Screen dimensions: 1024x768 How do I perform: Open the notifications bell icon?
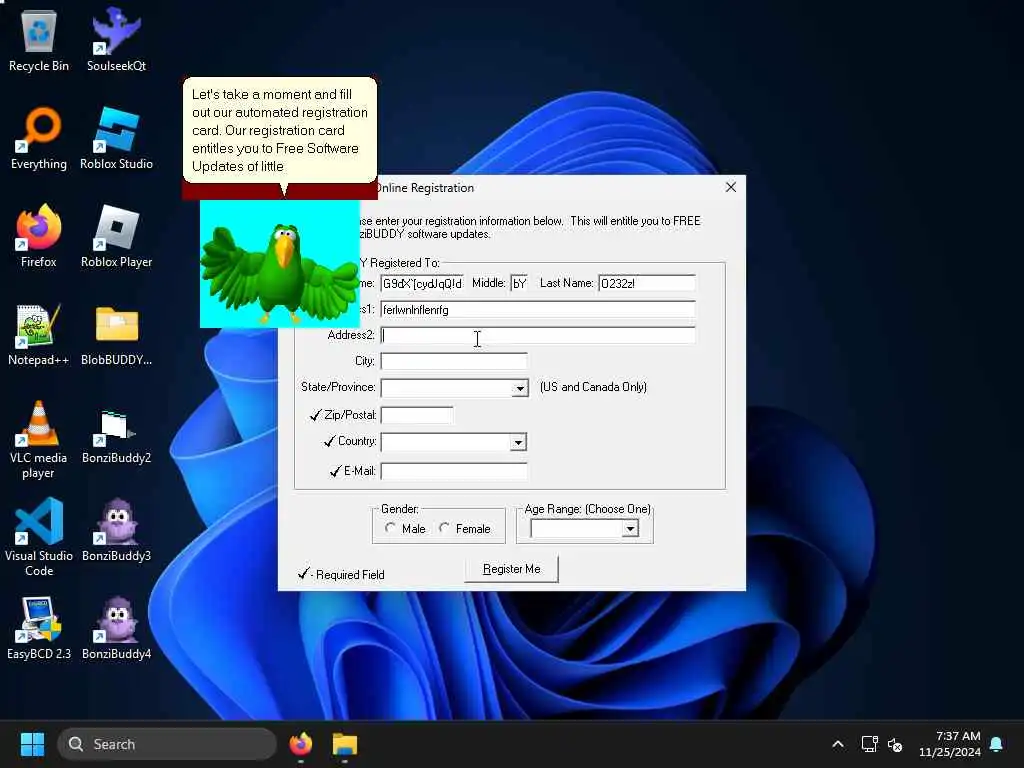click(x=997, y=744)
